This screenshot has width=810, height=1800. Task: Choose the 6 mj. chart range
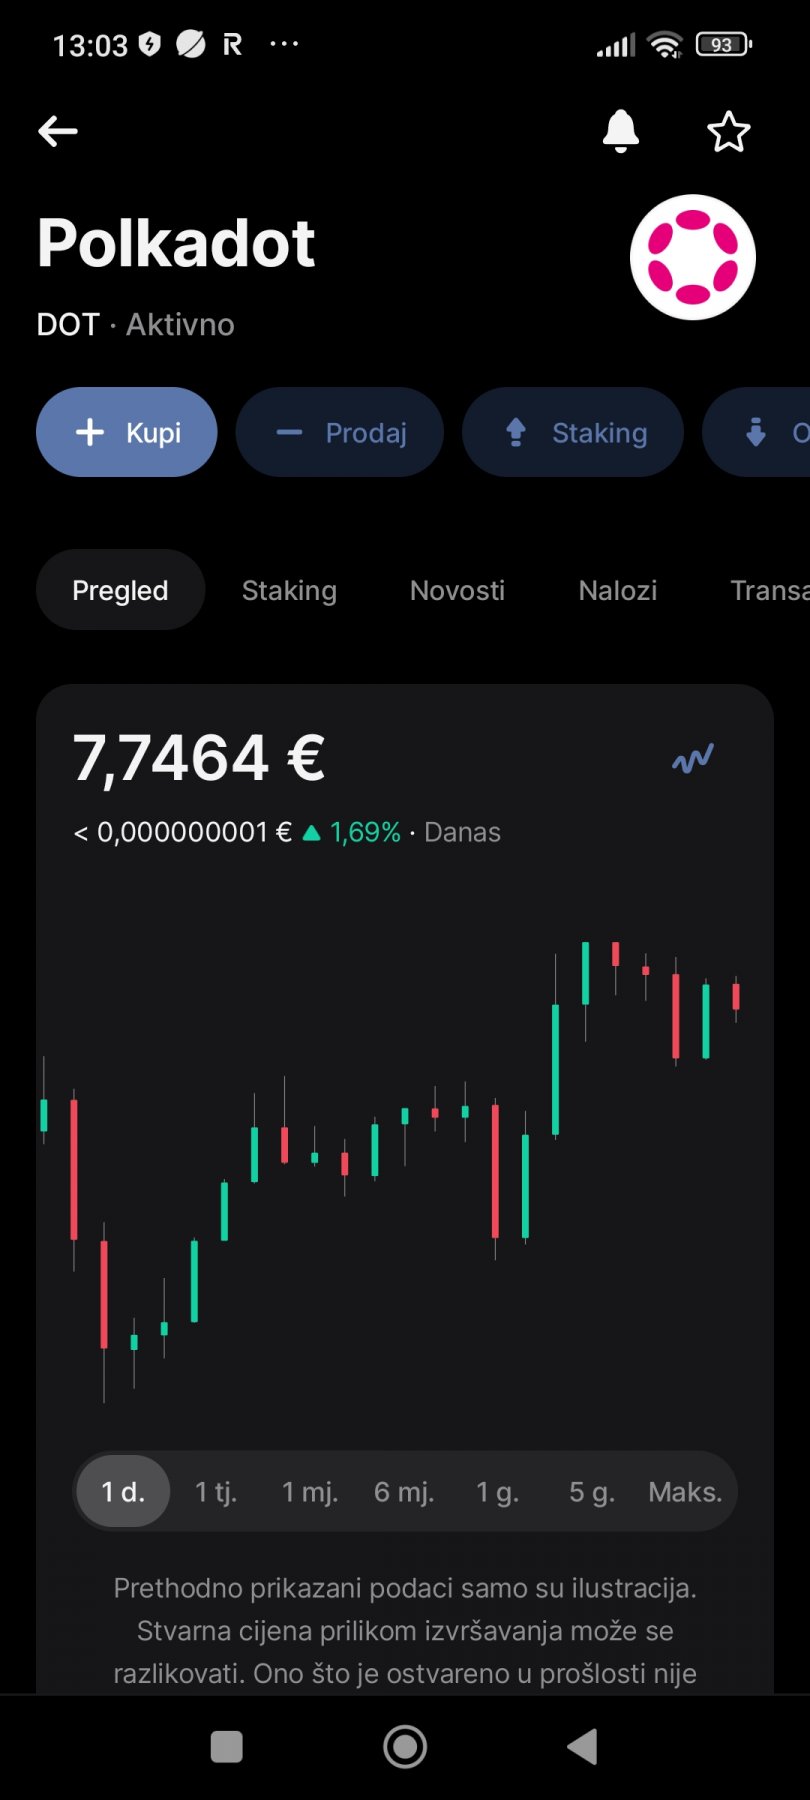click(x=404, y=1491)
